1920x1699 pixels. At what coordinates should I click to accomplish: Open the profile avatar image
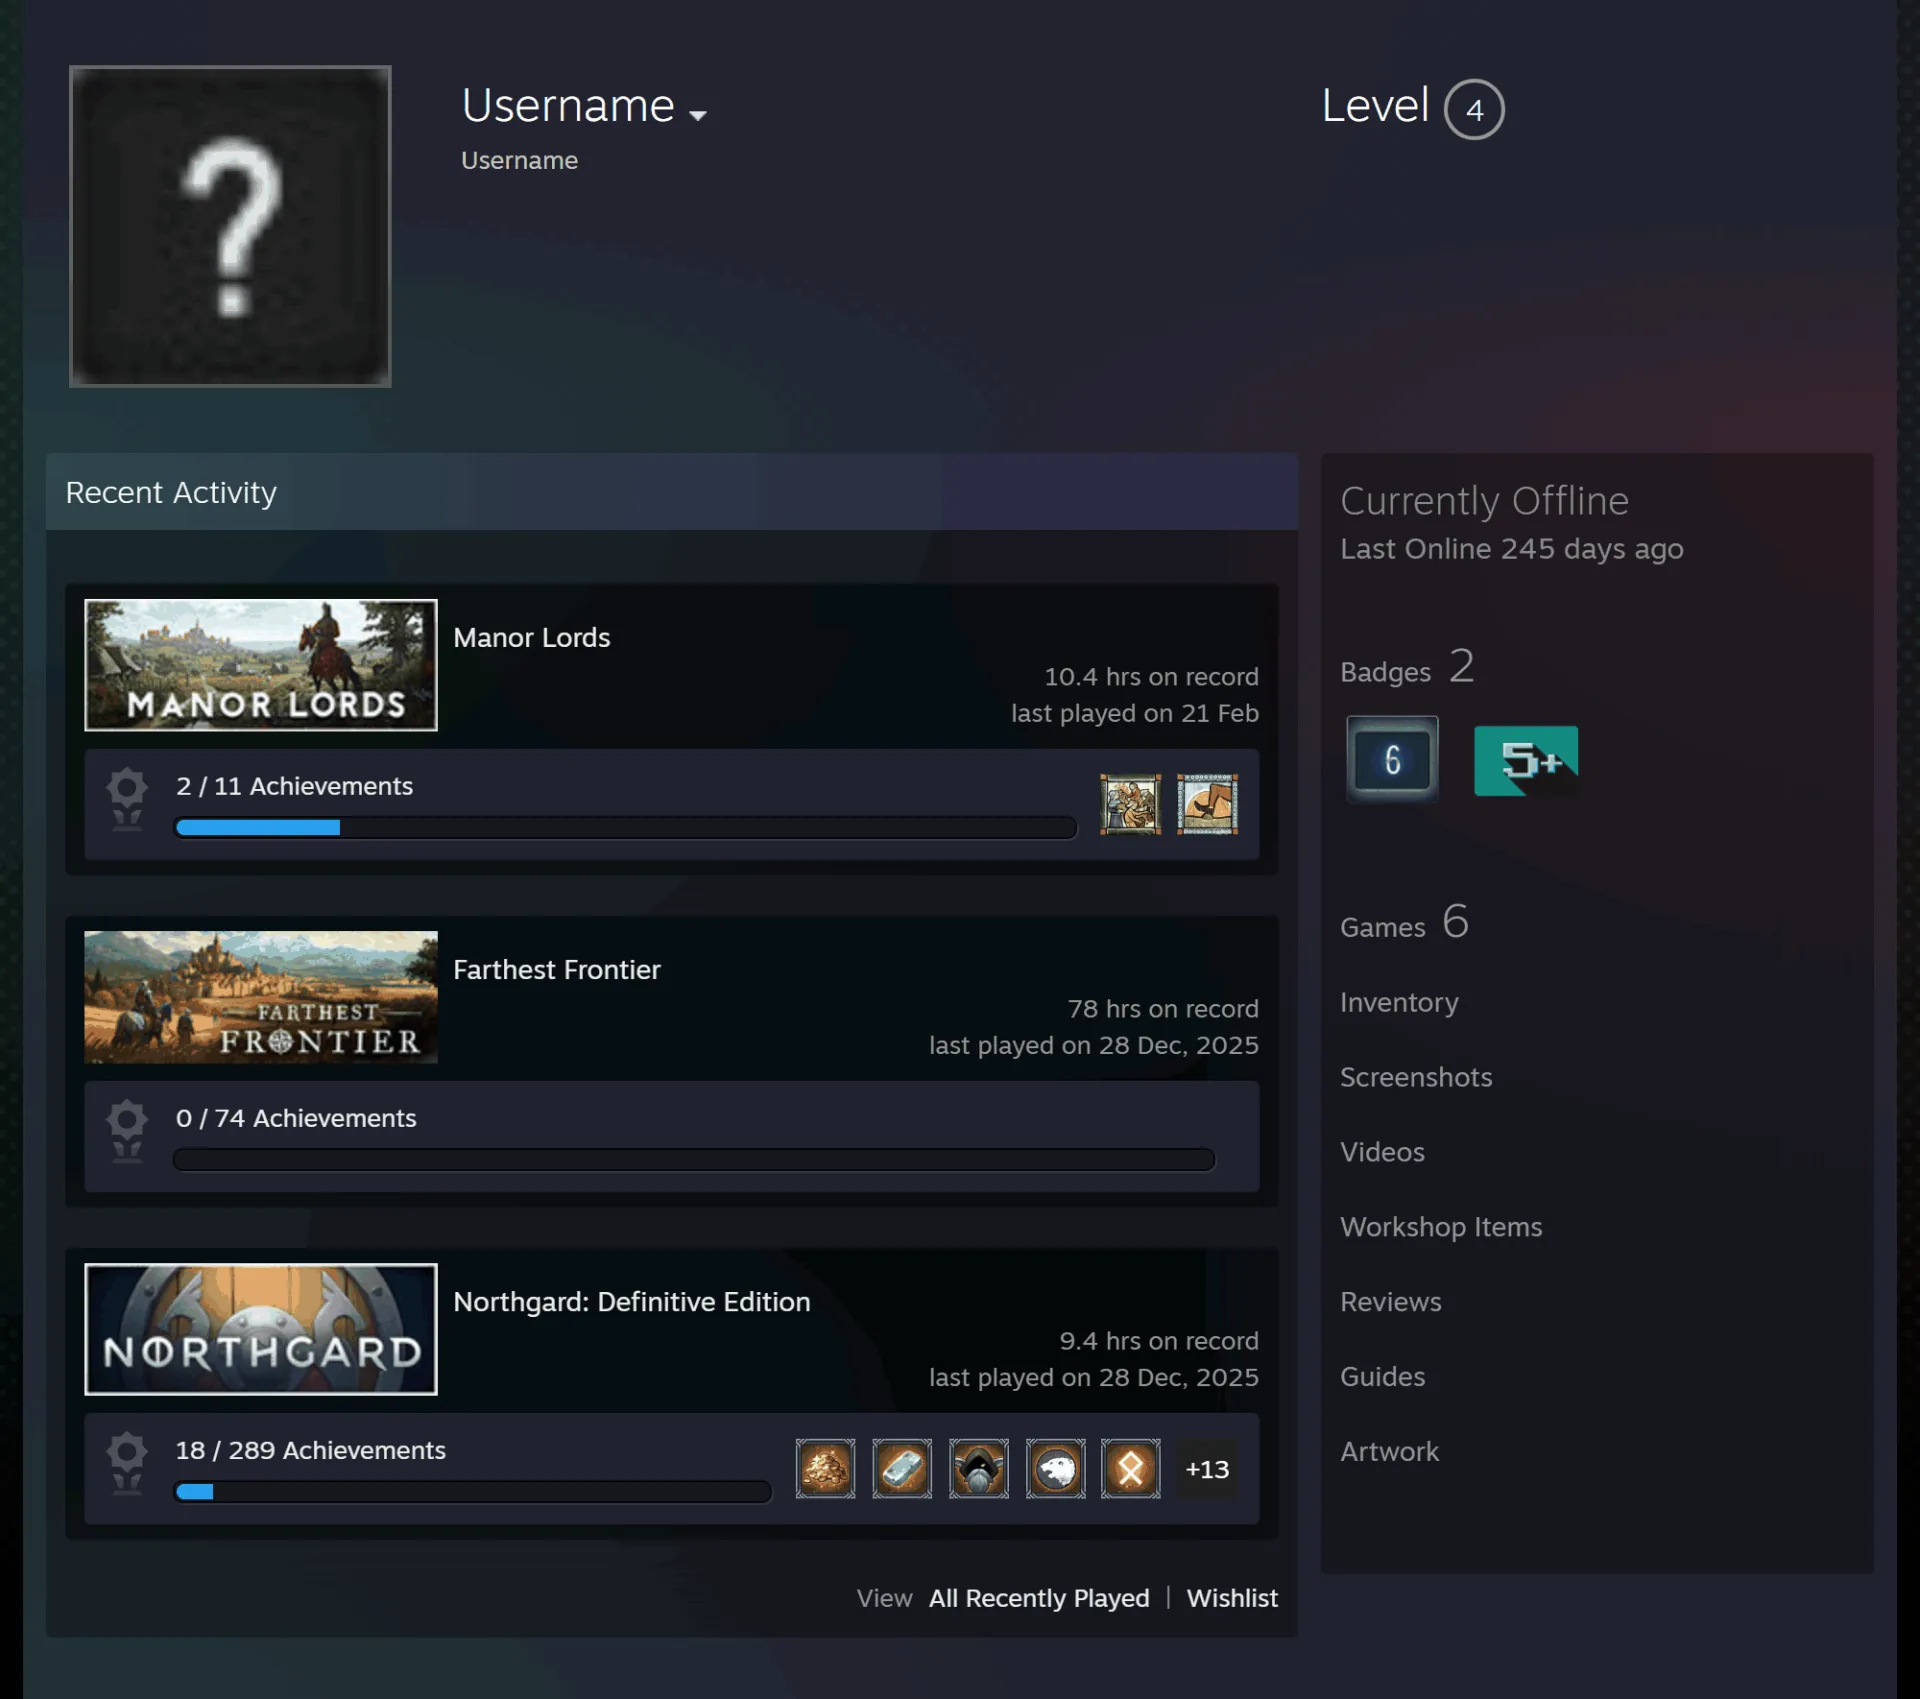coord(230,226)
